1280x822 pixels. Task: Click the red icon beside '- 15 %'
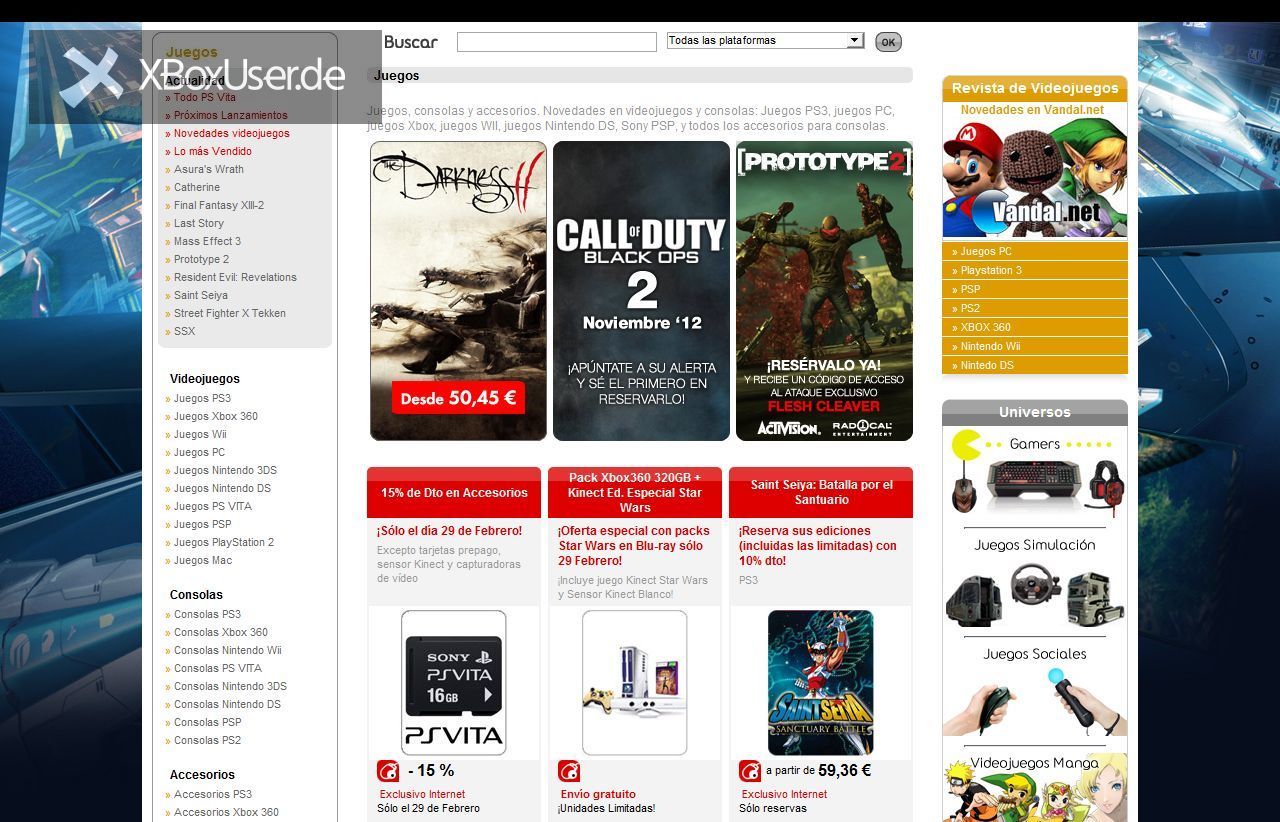tap(388, 771)
